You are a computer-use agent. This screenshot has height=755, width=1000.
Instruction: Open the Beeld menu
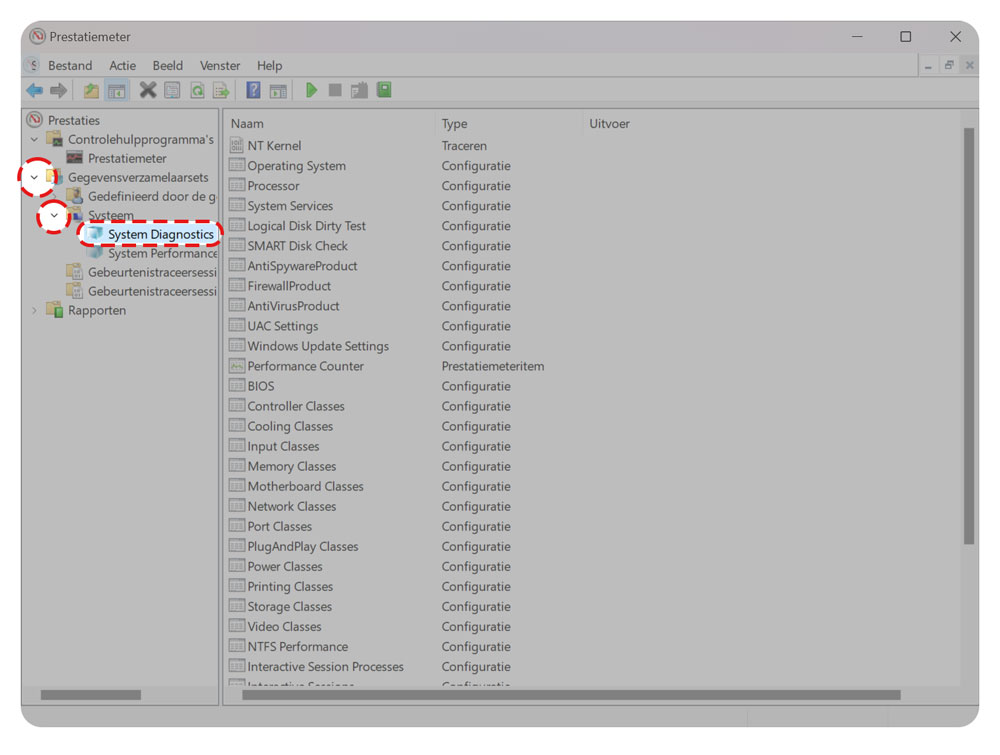167,65
